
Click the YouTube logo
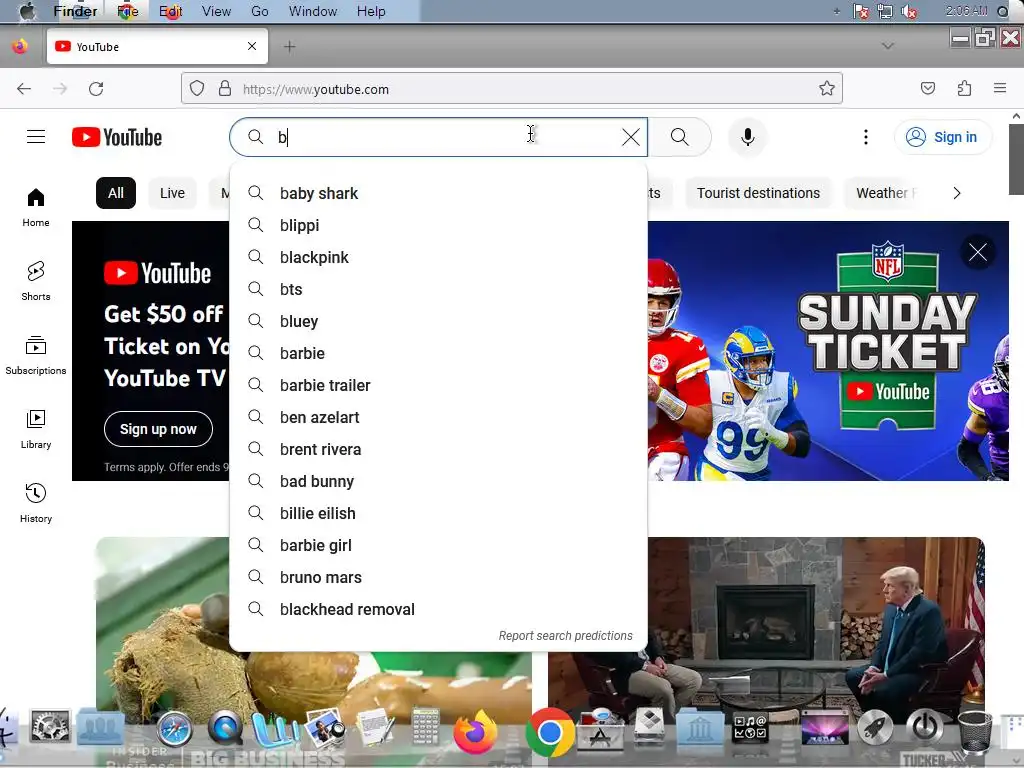coord(117,137)
